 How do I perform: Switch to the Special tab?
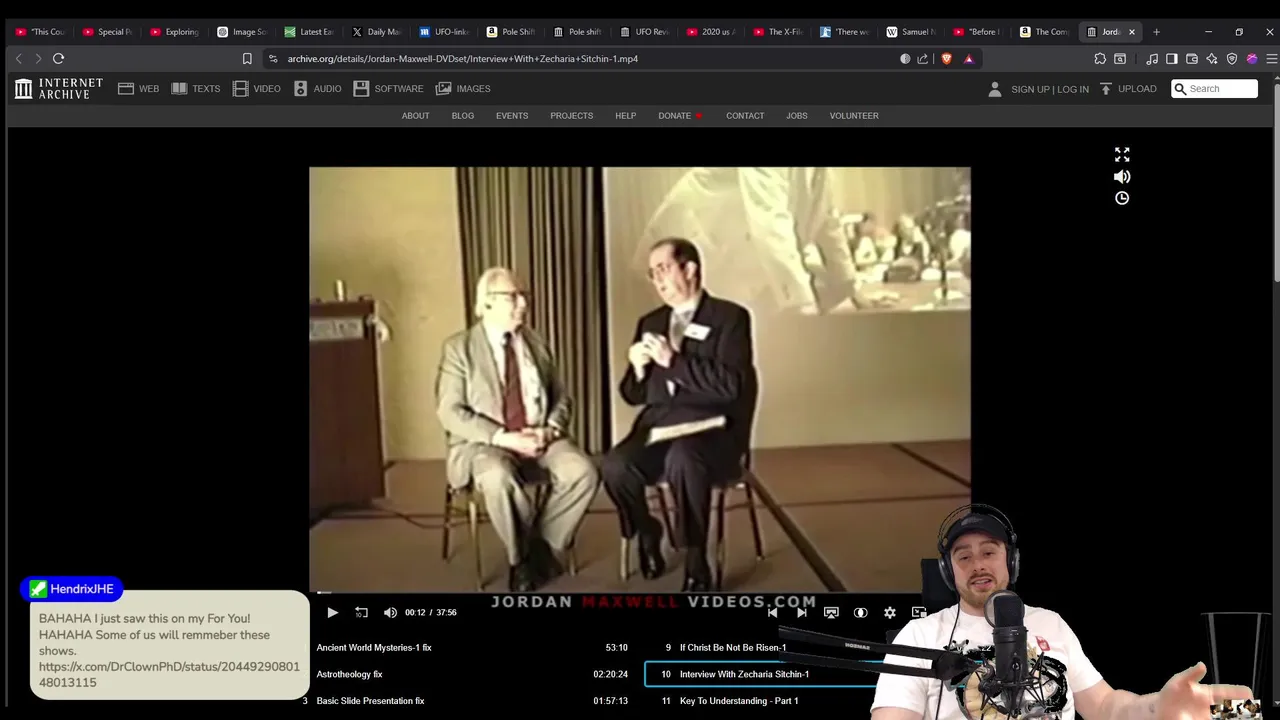107,32
